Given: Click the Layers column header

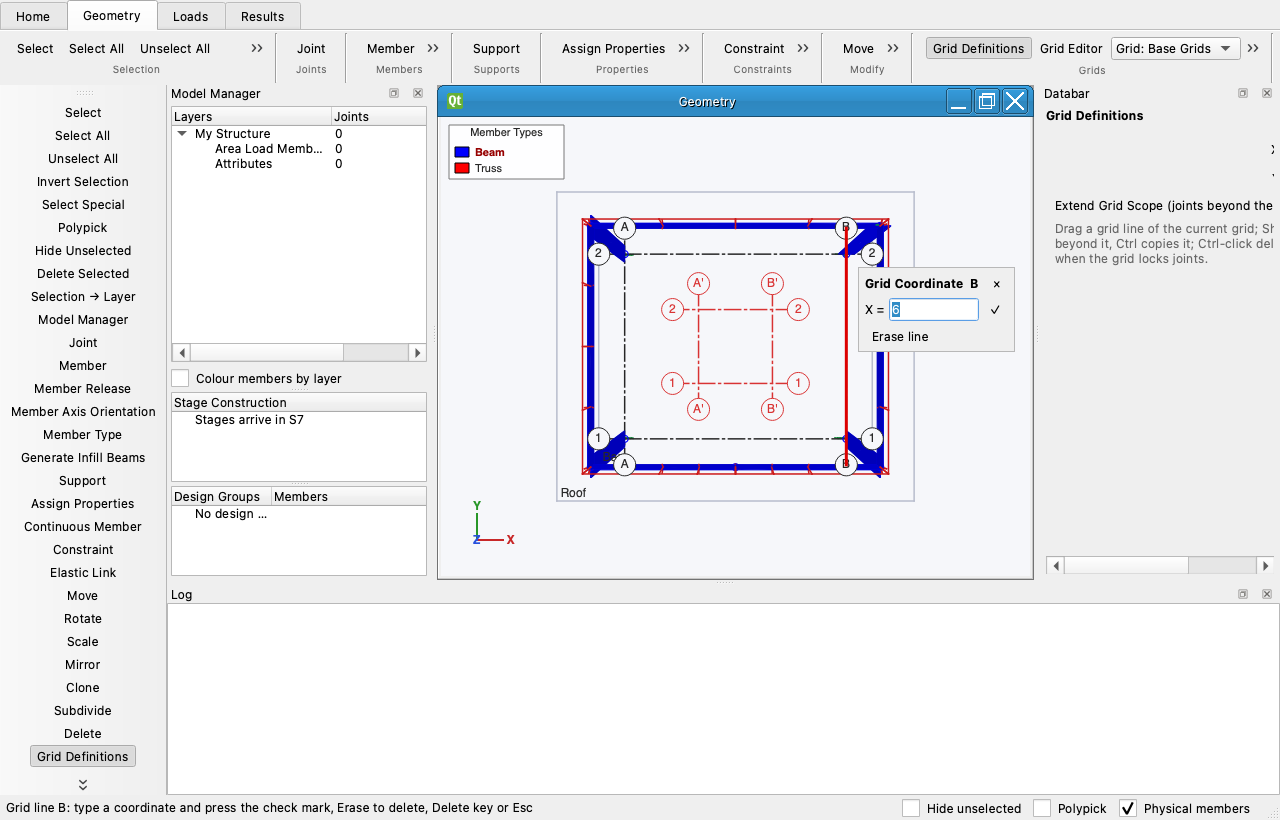Looking at the screenshot, I should pyautogui.click(x=251, y=117).
